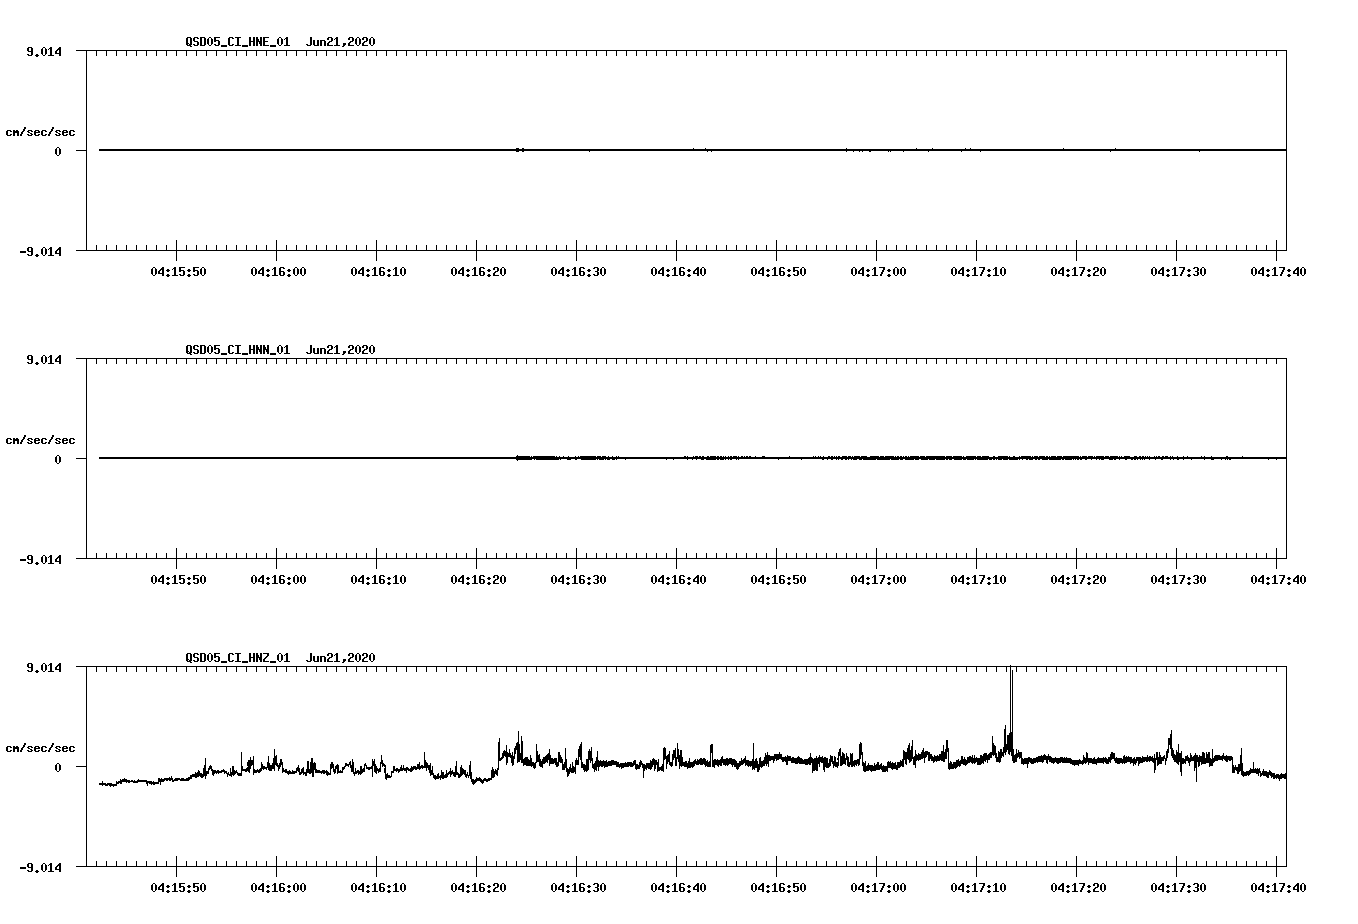Click the 04:16:40 time label under HNE chart

click(x=678, y=271)
